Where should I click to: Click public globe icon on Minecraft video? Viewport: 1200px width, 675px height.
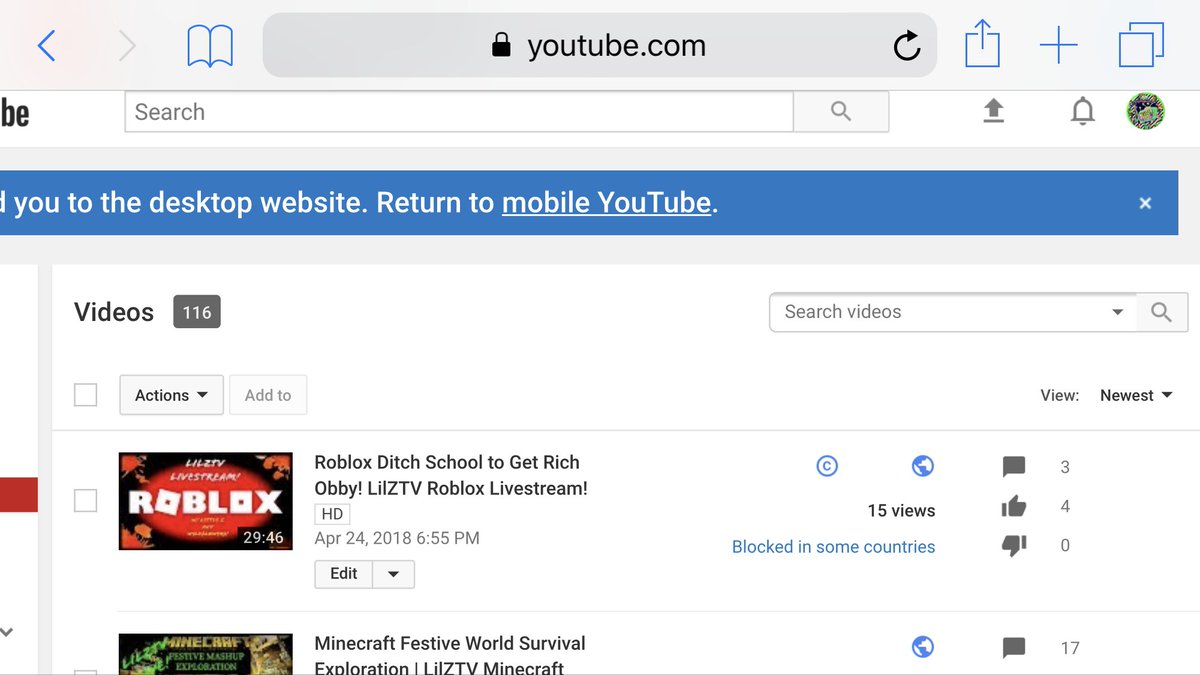[923, 647]
